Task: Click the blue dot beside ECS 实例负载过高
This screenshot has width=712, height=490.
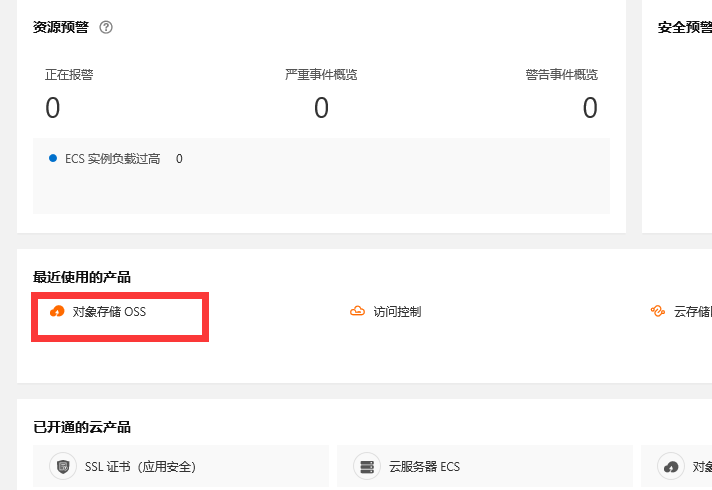Action: pyautogui.click(x=53, y=158)
